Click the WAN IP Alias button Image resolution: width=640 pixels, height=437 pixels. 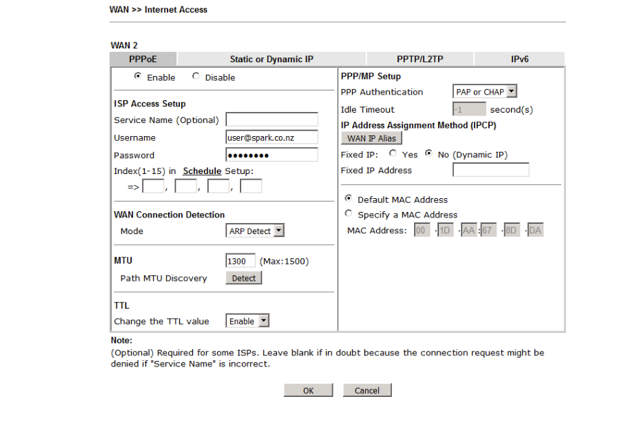pyautogui.click(x=372, y=138)
